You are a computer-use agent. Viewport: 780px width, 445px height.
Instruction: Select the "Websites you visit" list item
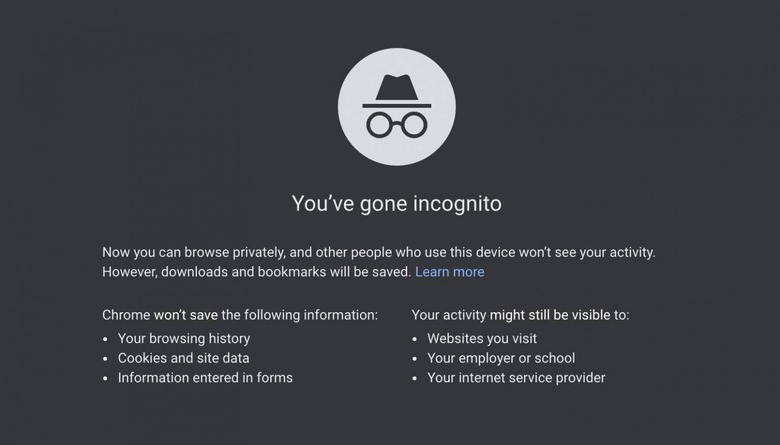click(x=482, y=339)
